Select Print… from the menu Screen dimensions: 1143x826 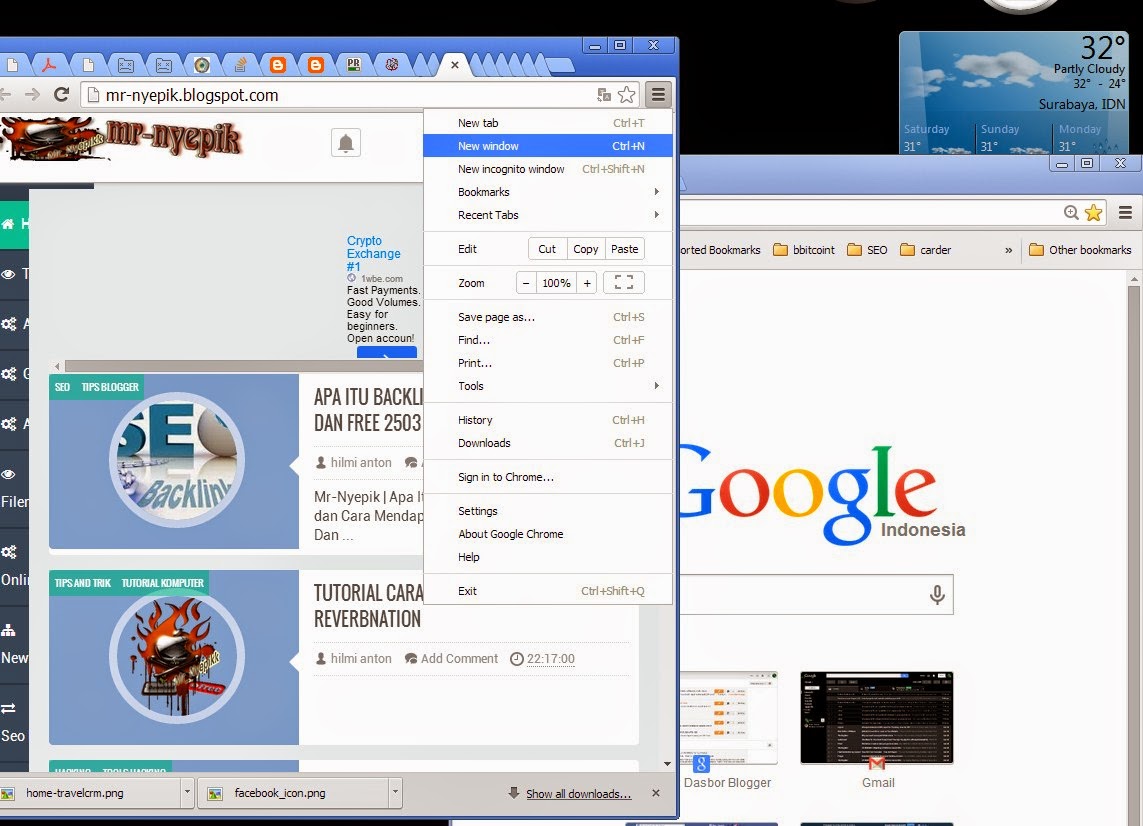(547, 363)
